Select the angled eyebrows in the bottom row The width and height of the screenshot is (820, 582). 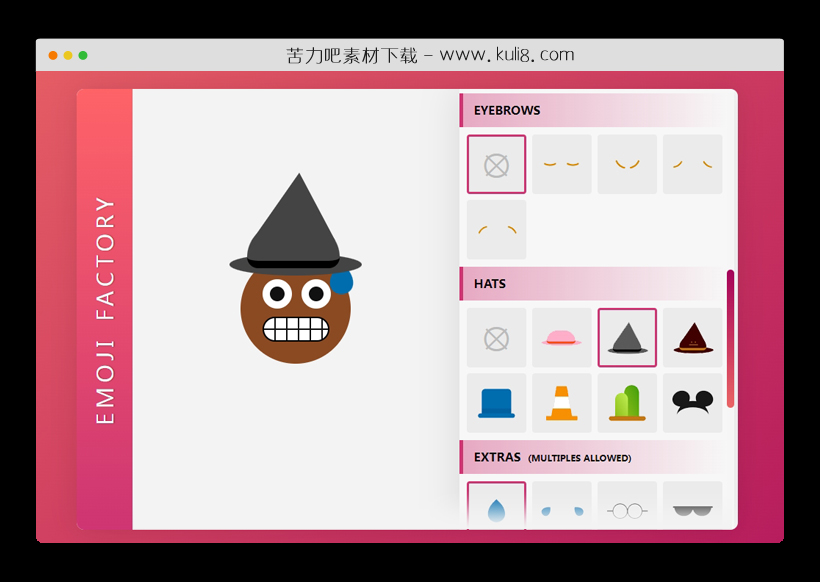[496, 229]
